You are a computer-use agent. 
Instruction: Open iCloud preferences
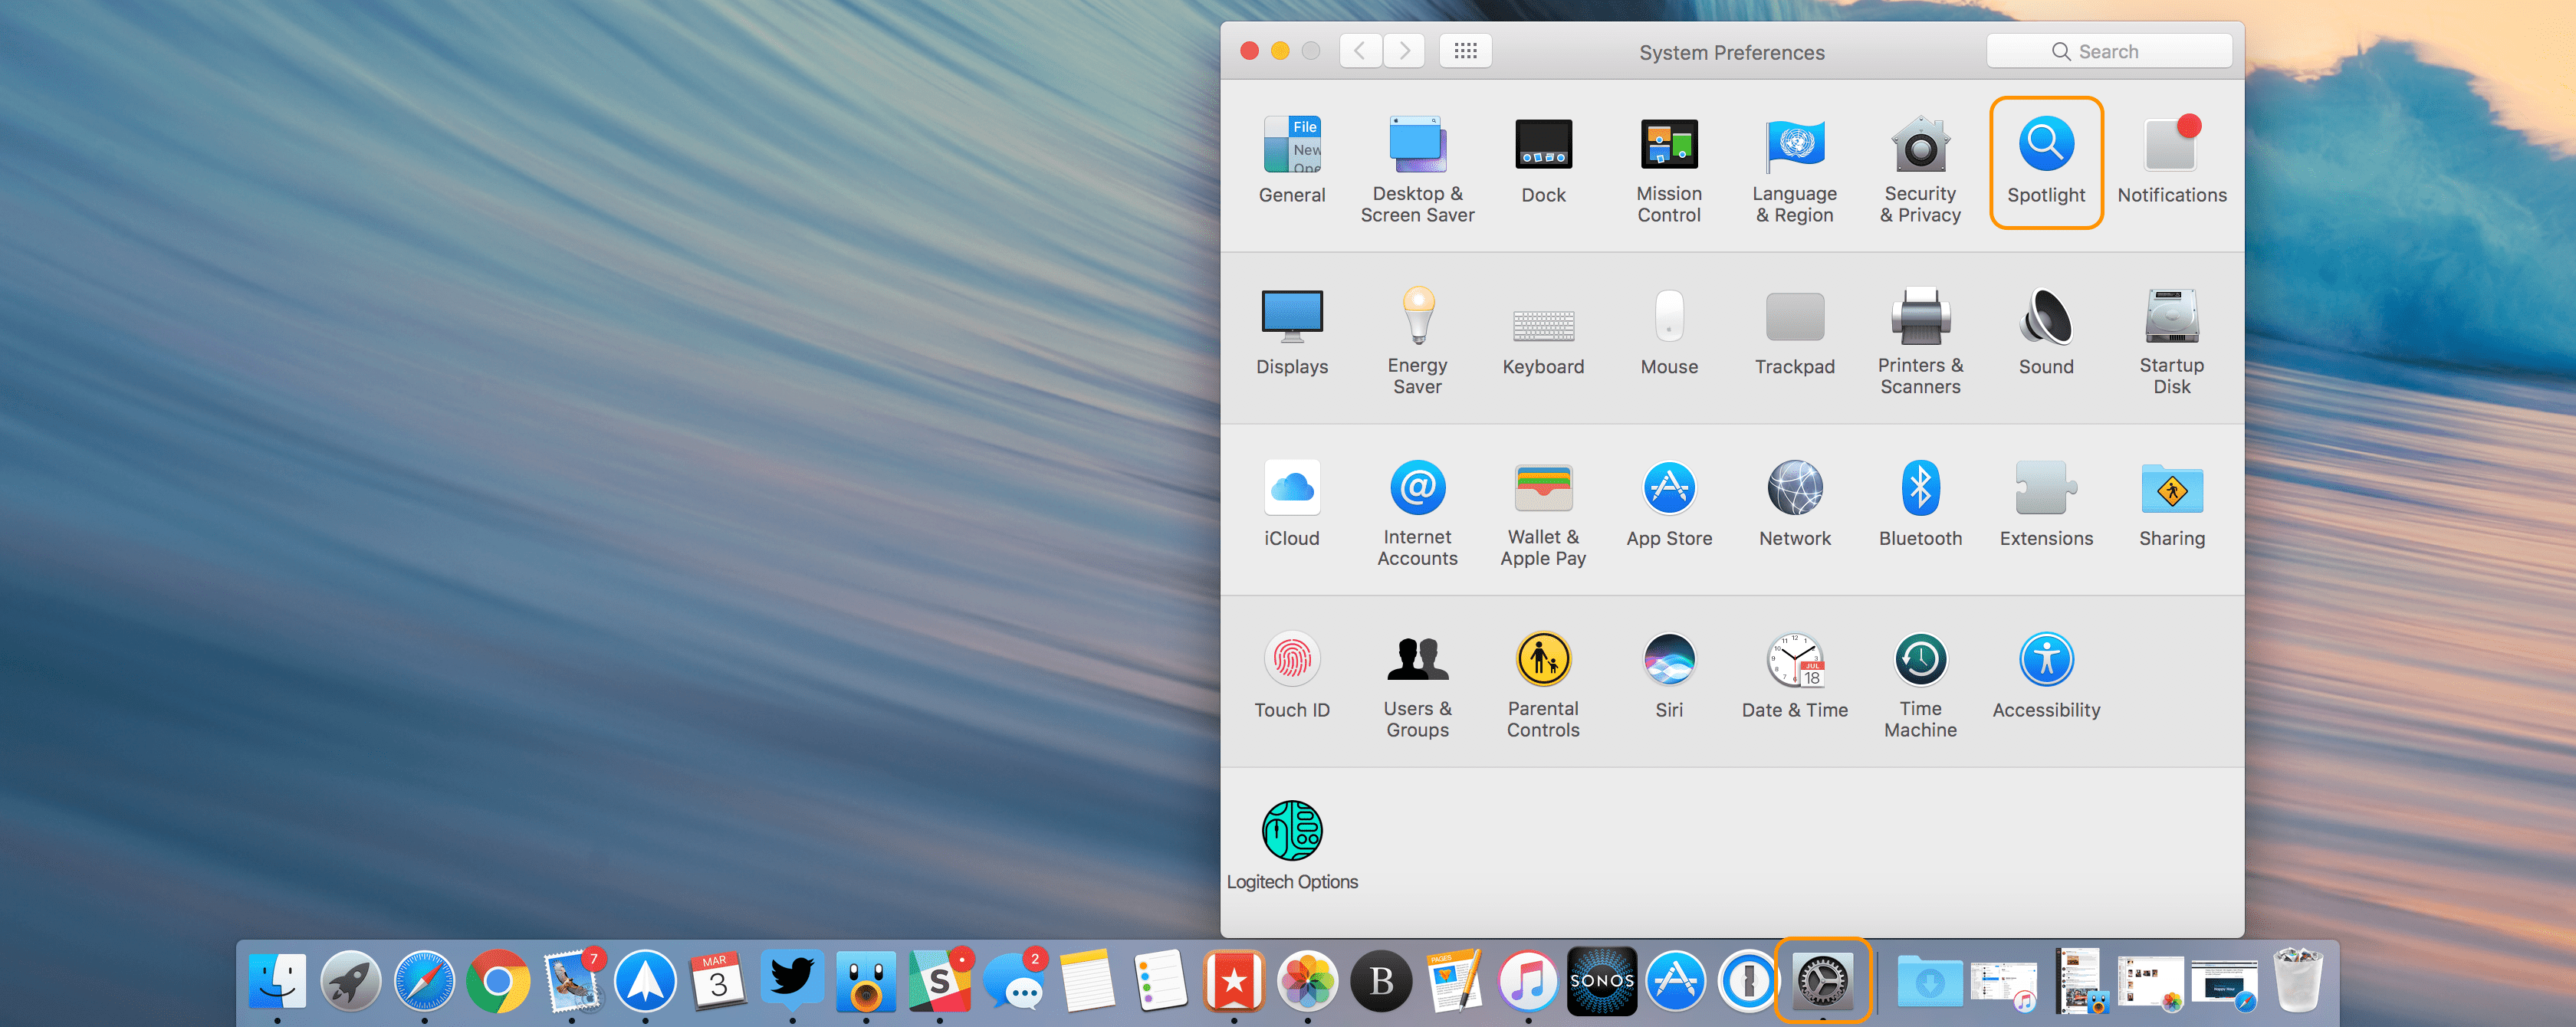tap(1292, 490)
